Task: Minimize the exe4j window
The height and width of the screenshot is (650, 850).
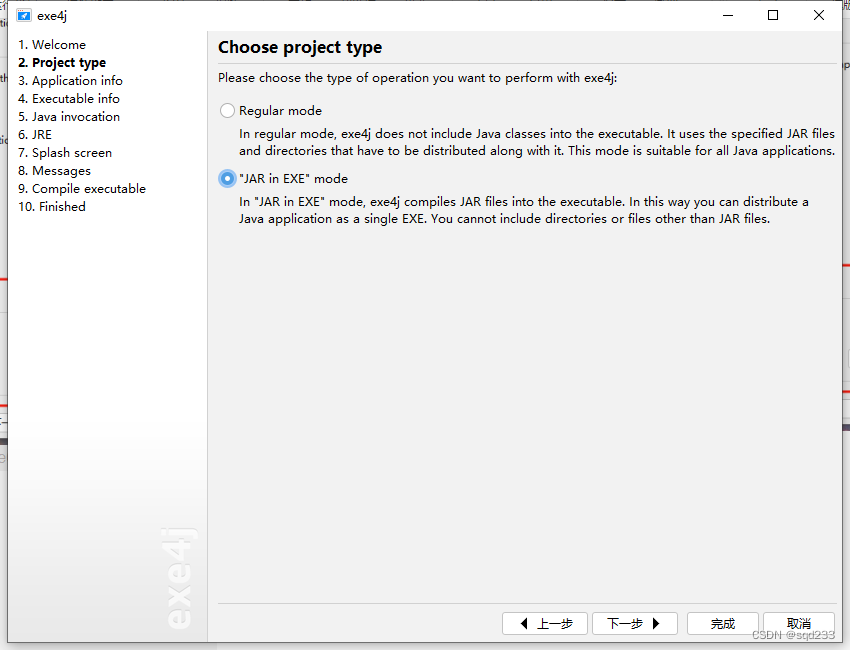Action: coord(728,15)
